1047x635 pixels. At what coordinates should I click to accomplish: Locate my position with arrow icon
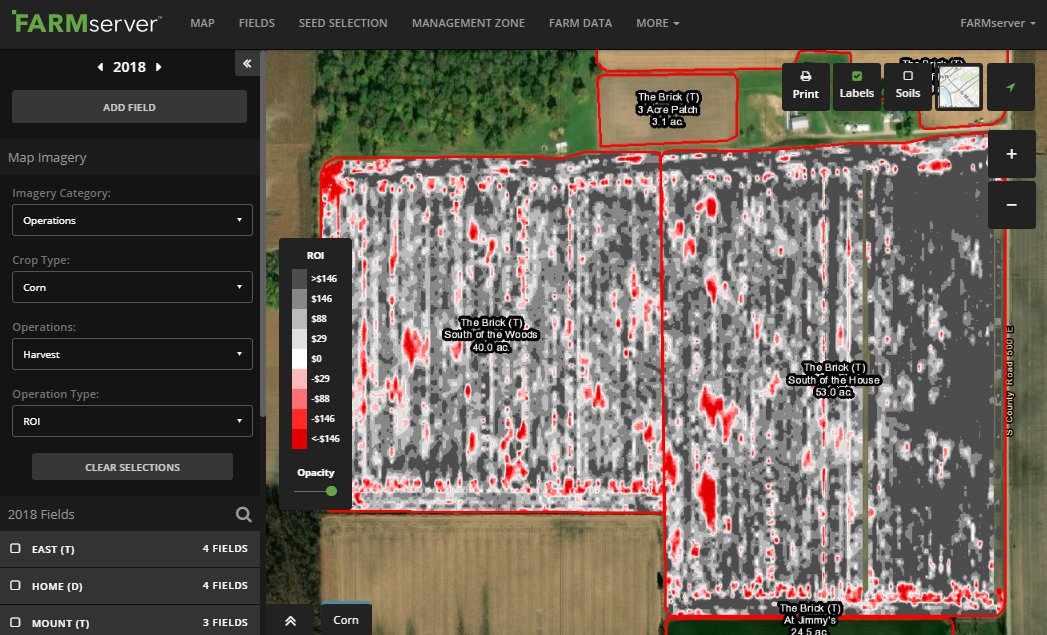tap(1011, 87)
